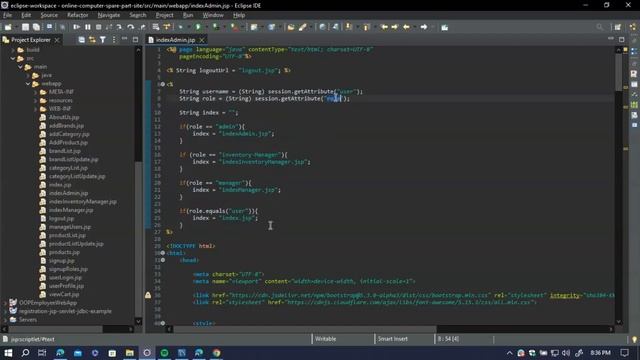Expand the WEB-INF folder
The image size is (640, 360).
click(36, 109)
